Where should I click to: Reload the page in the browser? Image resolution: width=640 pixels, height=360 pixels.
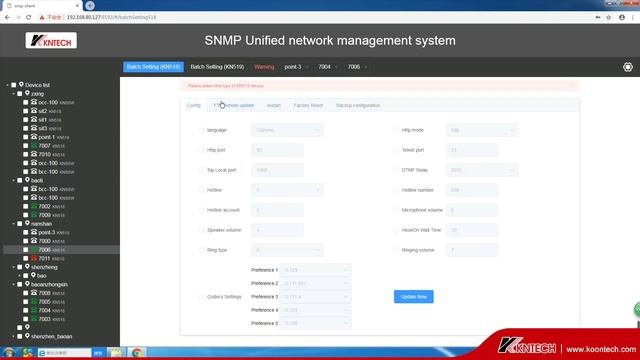pyautogui.click(x=29, y=17)
